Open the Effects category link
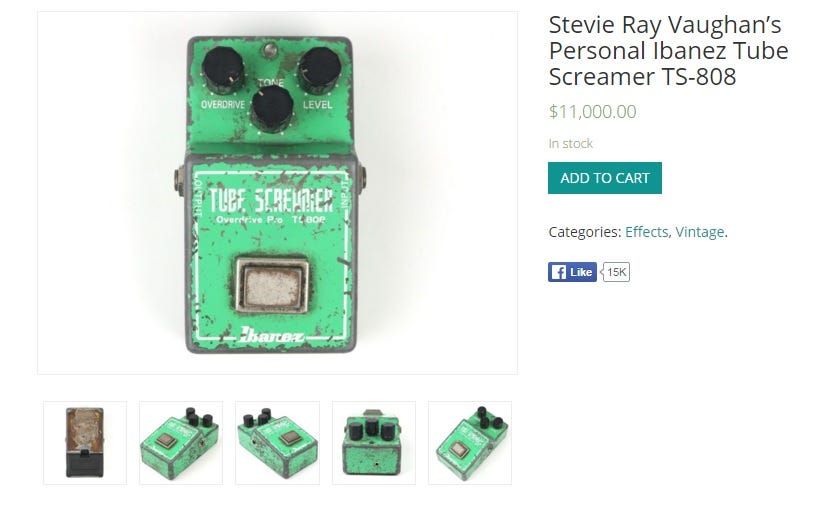 pyautogui.click(x=646, y=232)
